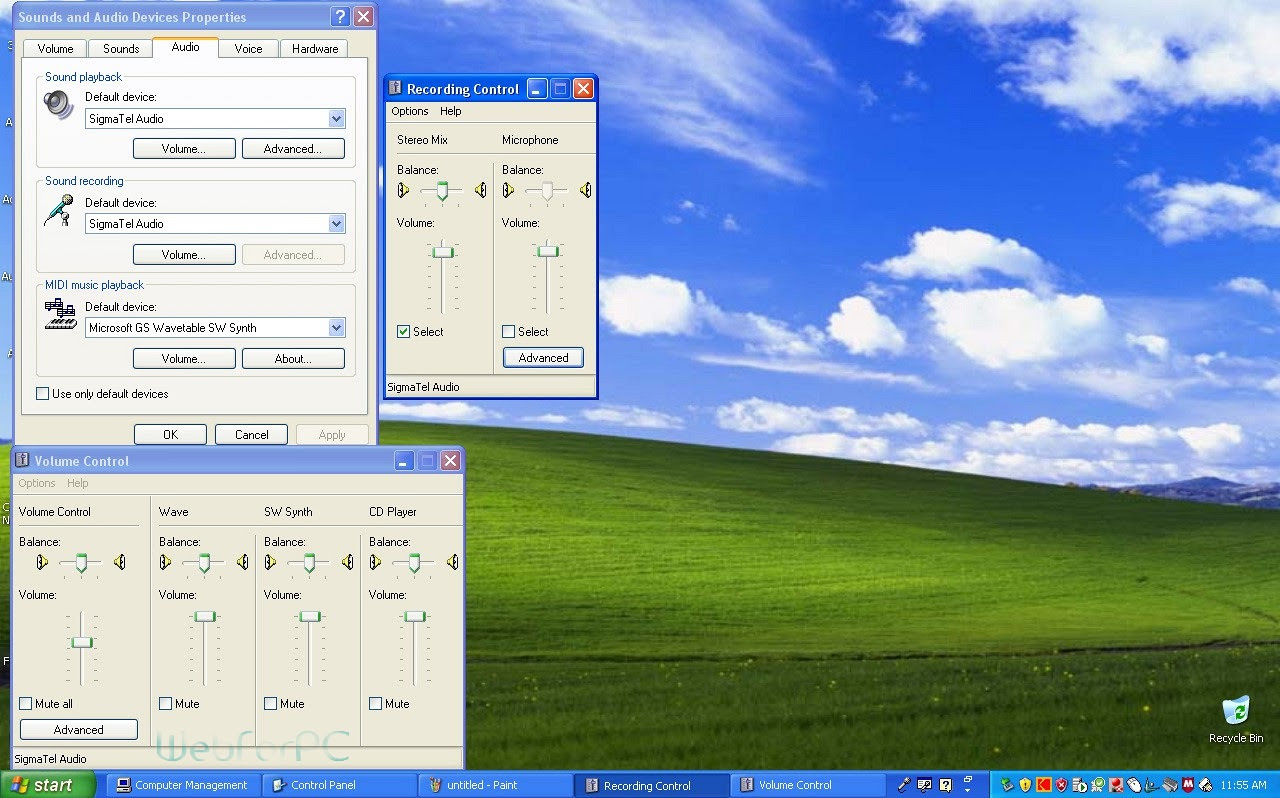This screenshot has width=1280, height=798.
Task: Switch to Control Panel taskbar button
Action: [340, 785]
